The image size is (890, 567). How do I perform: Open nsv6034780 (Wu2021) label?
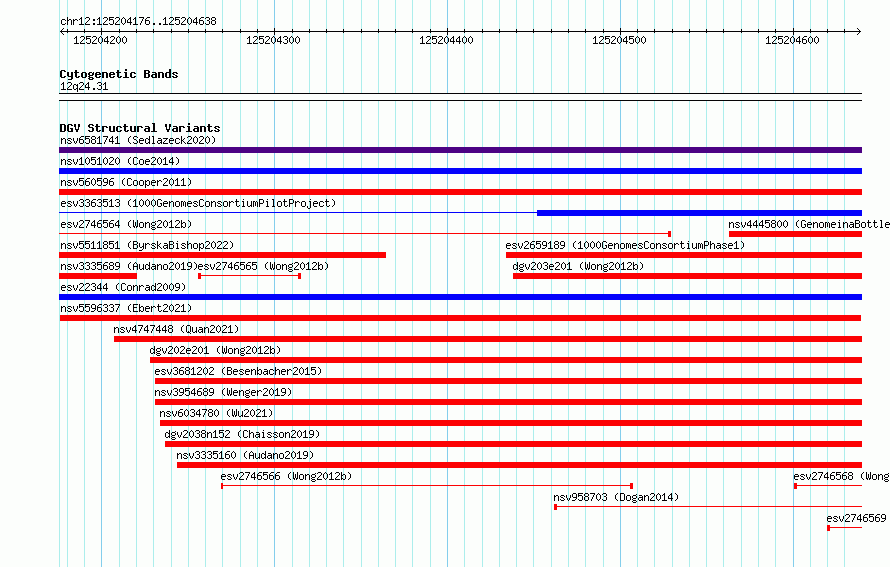[x=216, y=413]
